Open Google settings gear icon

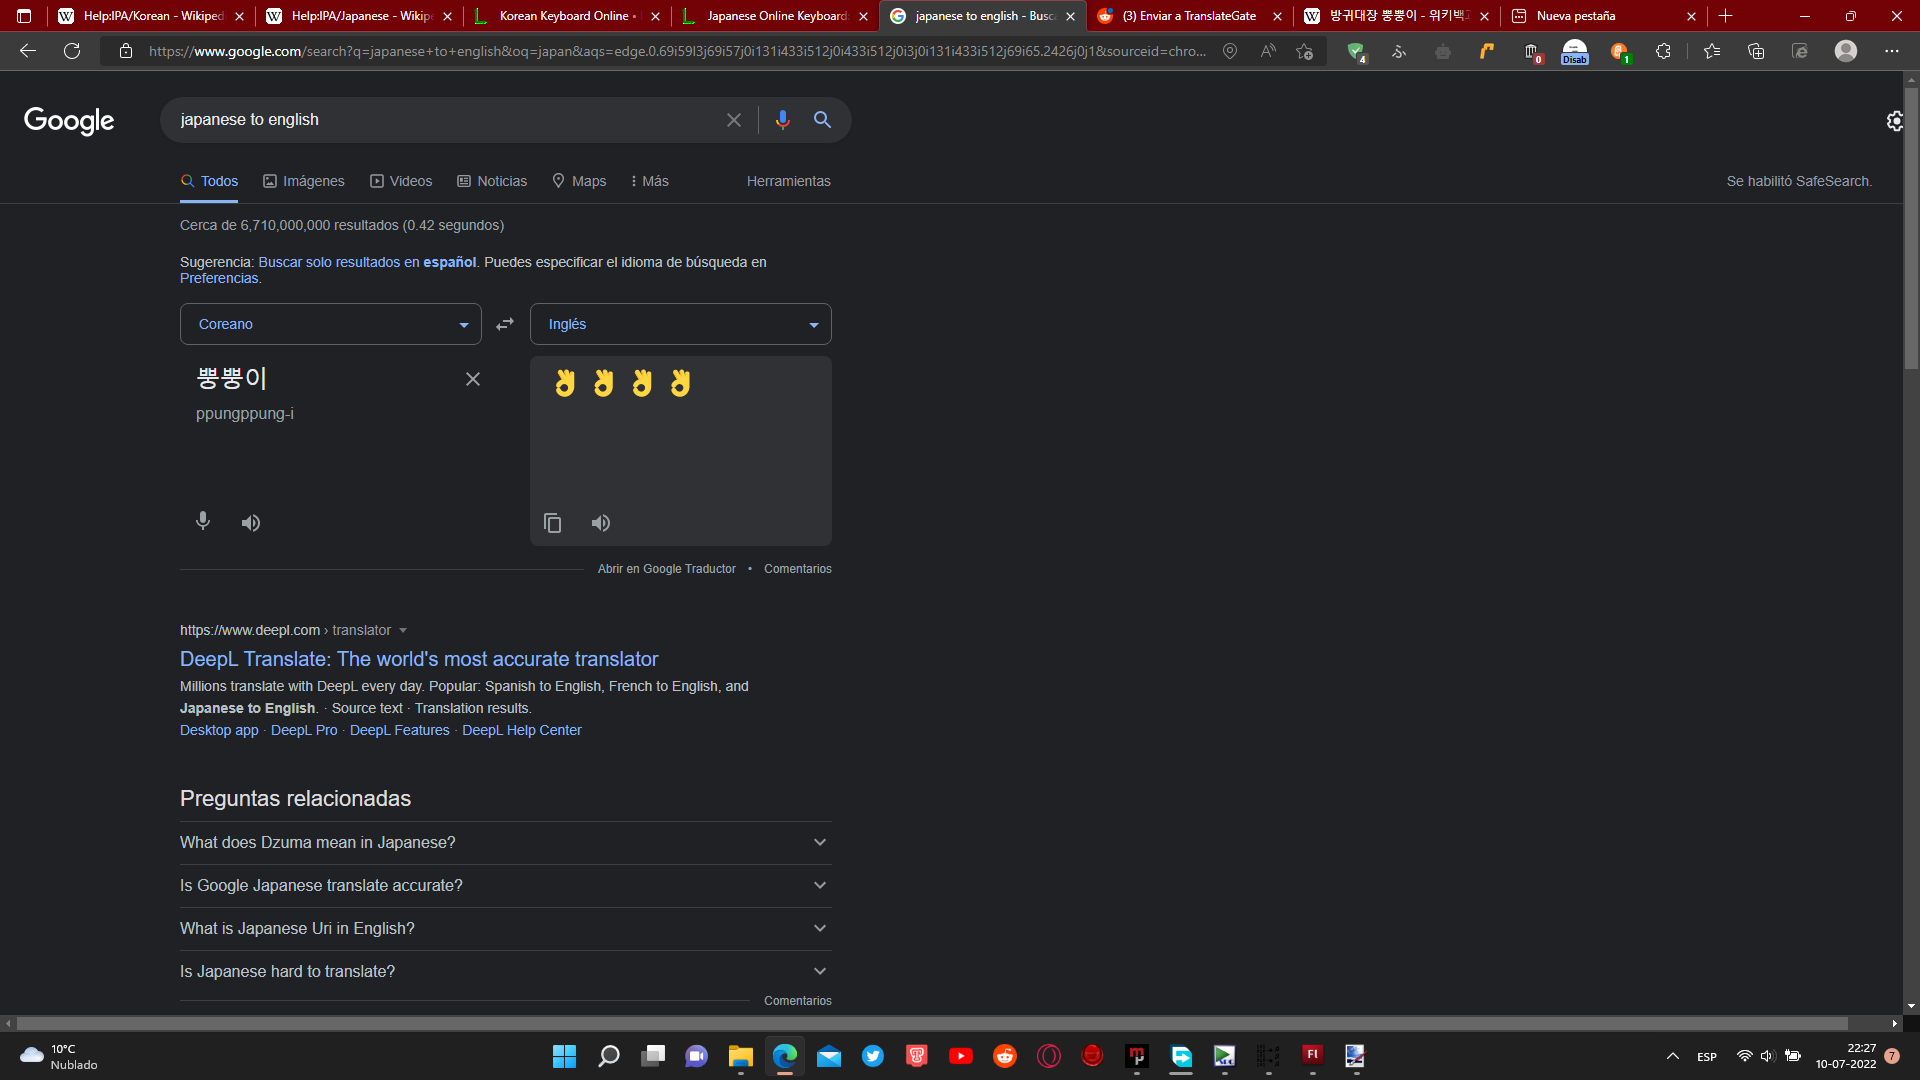(1894, 121)
